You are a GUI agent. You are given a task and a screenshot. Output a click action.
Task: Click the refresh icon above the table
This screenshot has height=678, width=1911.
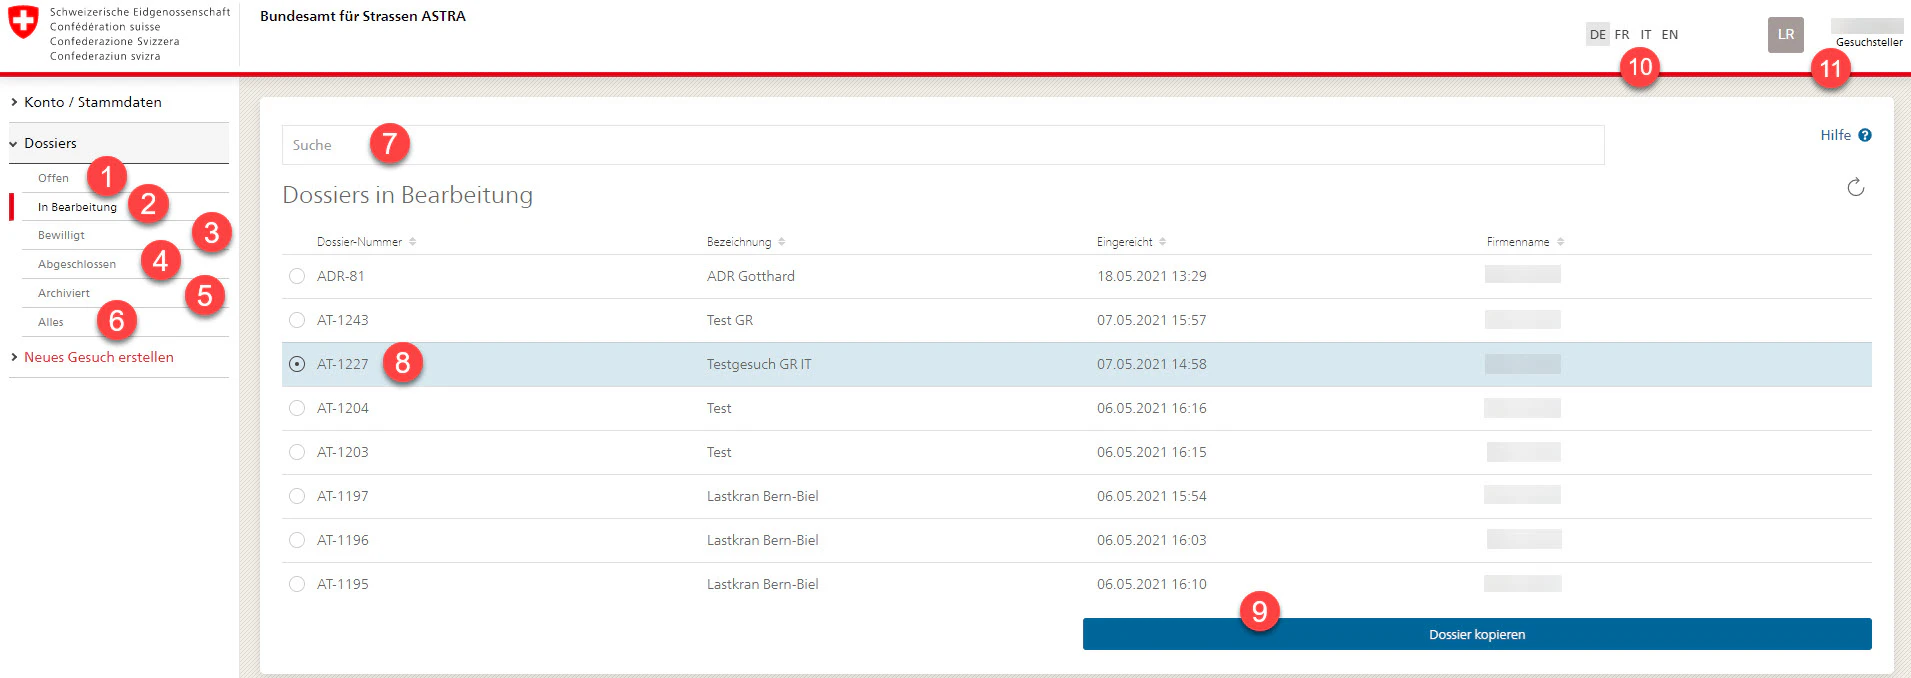(1855, 187)
